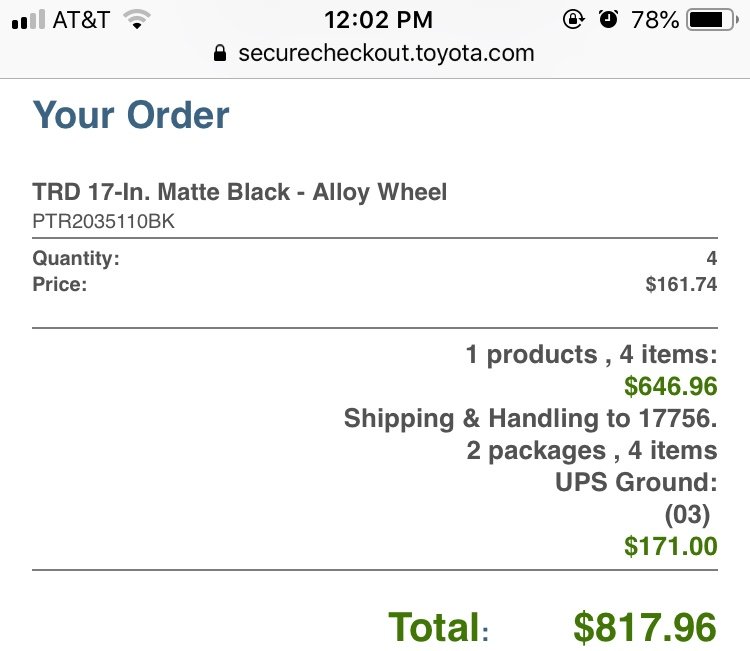Open TRD 17-In. Matte Black Alloy Wheel
Viewport: 750px width, 651px height.
[240, 192]
